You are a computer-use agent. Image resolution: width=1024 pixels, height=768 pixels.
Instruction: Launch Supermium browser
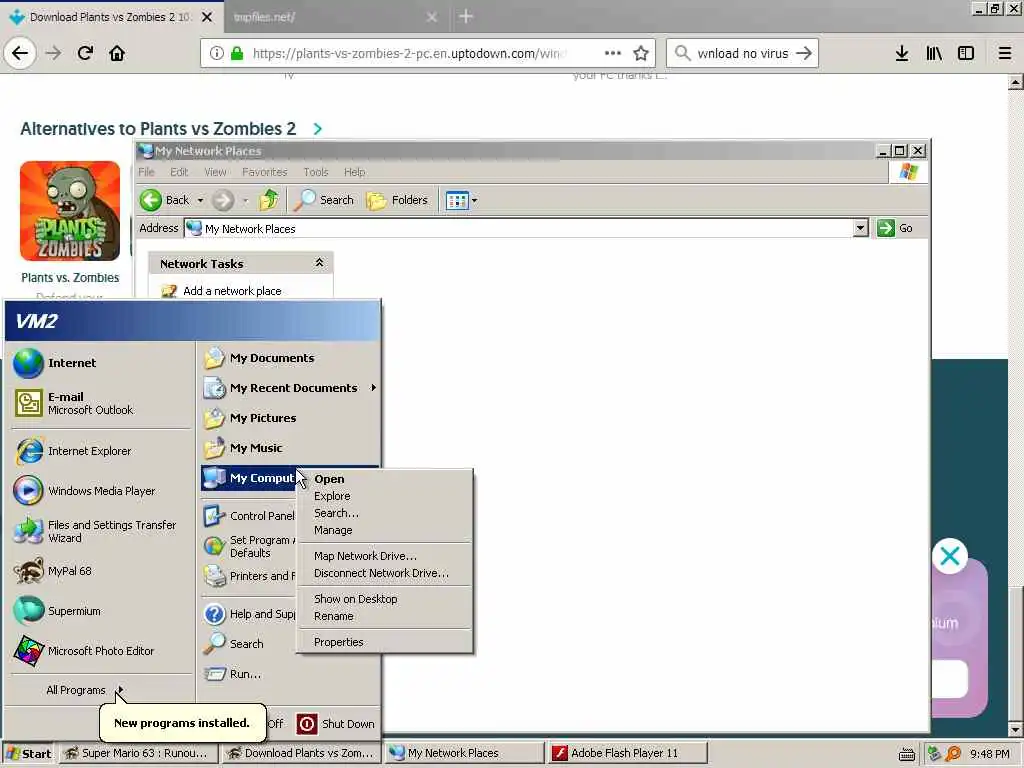[100, 611]
